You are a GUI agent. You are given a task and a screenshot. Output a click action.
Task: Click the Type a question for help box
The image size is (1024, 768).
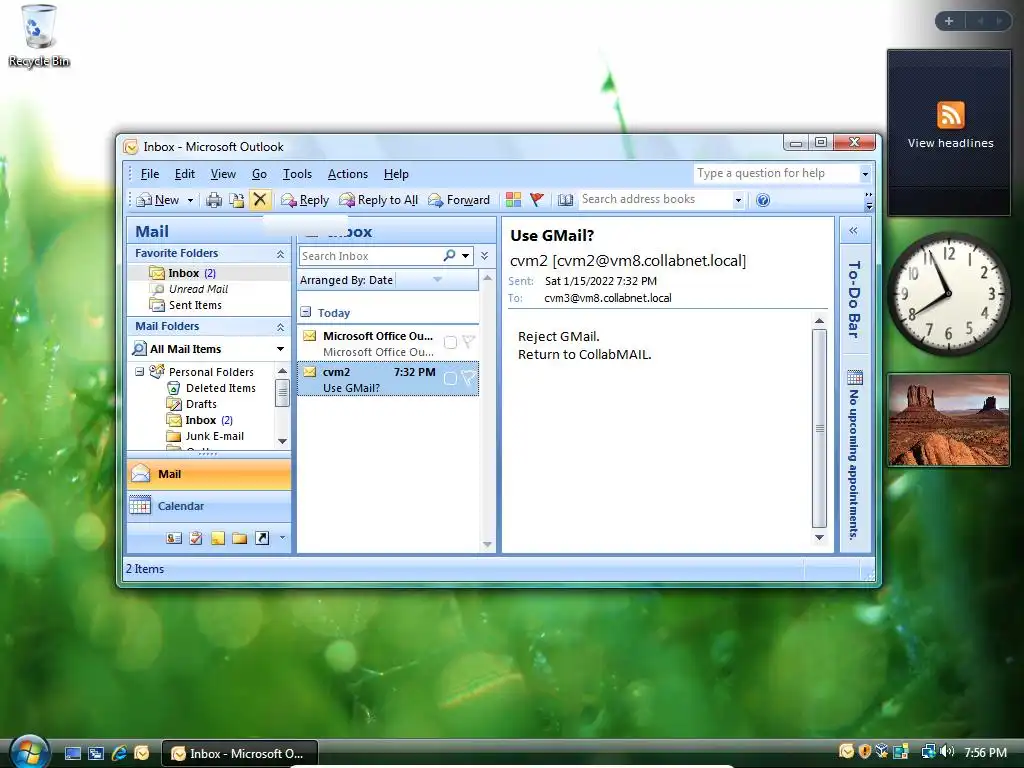coord(776,173)
